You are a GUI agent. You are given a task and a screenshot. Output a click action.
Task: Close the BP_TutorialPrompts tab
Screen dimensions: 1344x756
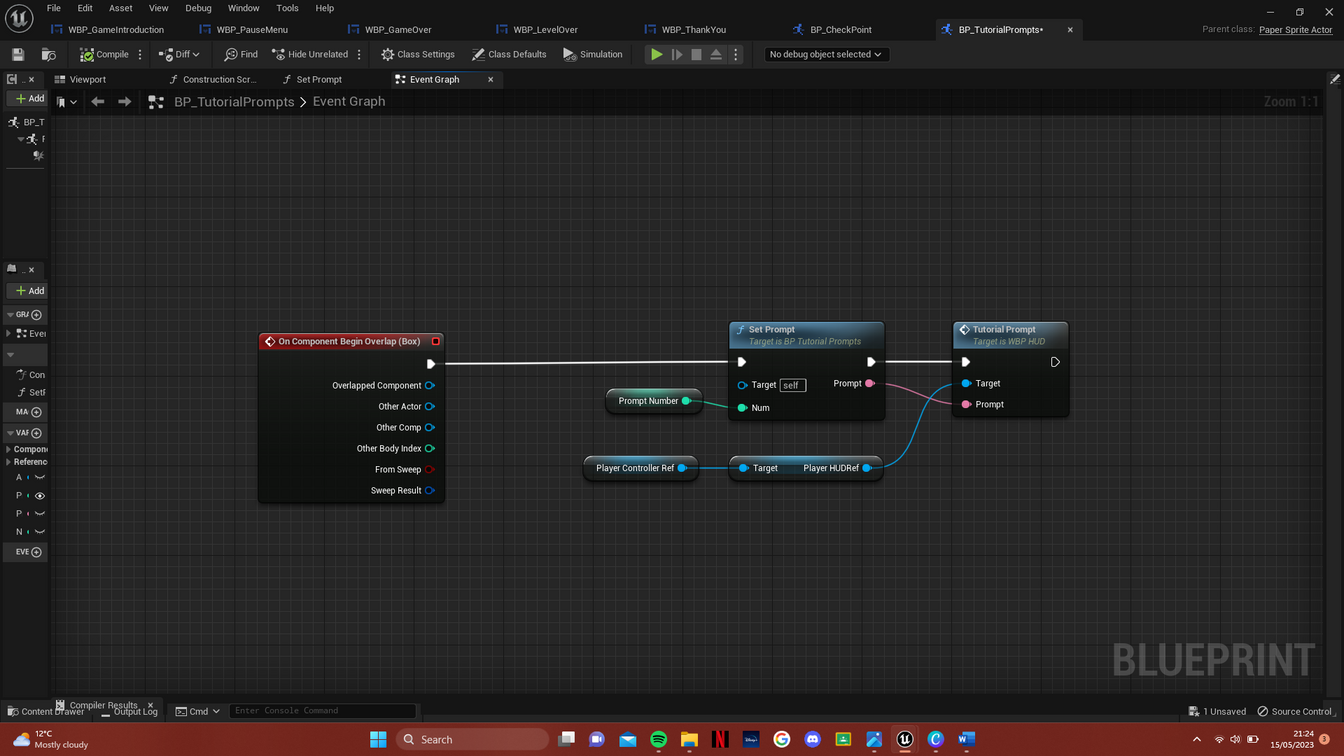[x=1070, y=30]
